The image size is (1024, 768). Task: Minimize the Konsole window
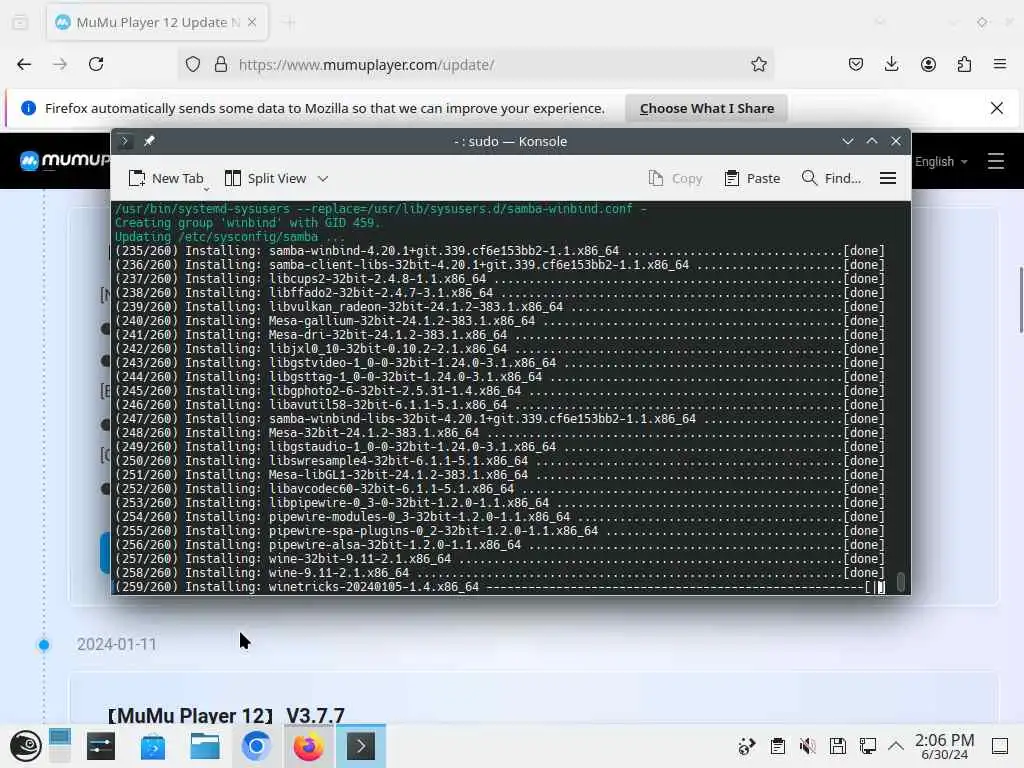[x=848, y=141]
